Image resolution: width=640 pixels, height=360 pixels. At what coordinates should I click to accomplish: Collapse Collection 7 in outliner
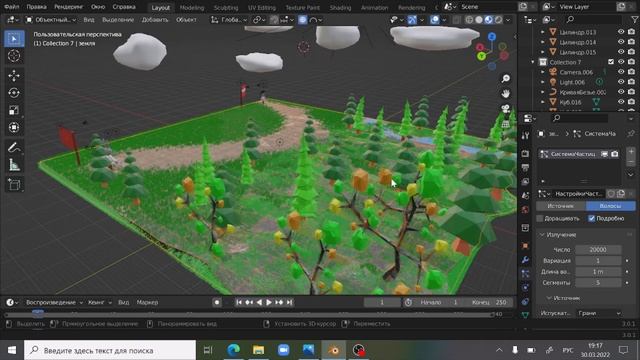[x=533, y=62]
